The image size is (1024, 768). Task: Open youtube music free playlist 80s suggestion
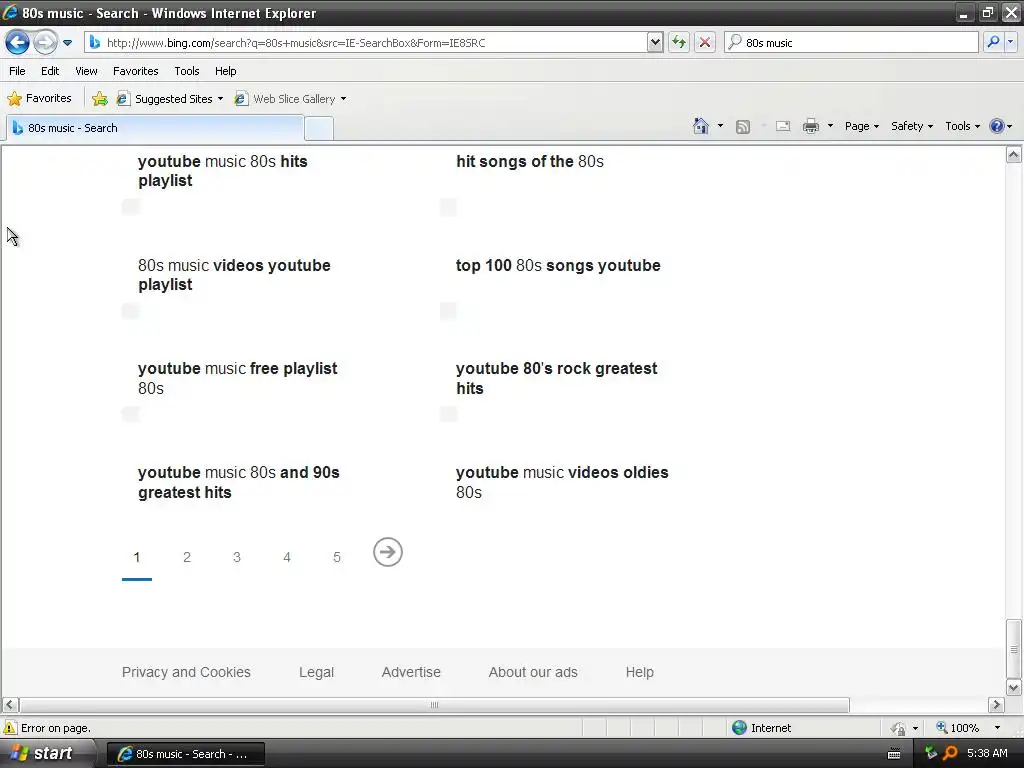238,378
